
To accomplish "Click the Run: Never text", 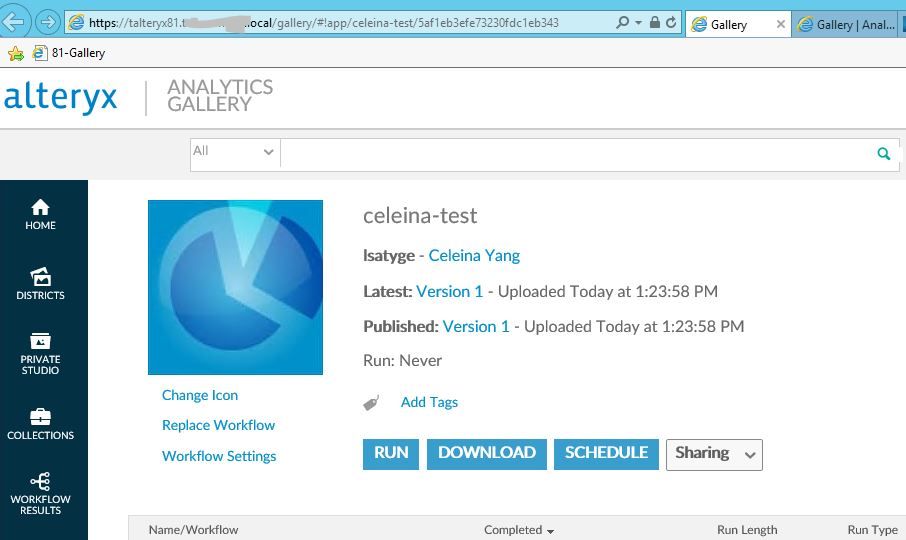I will pos(402,360).
